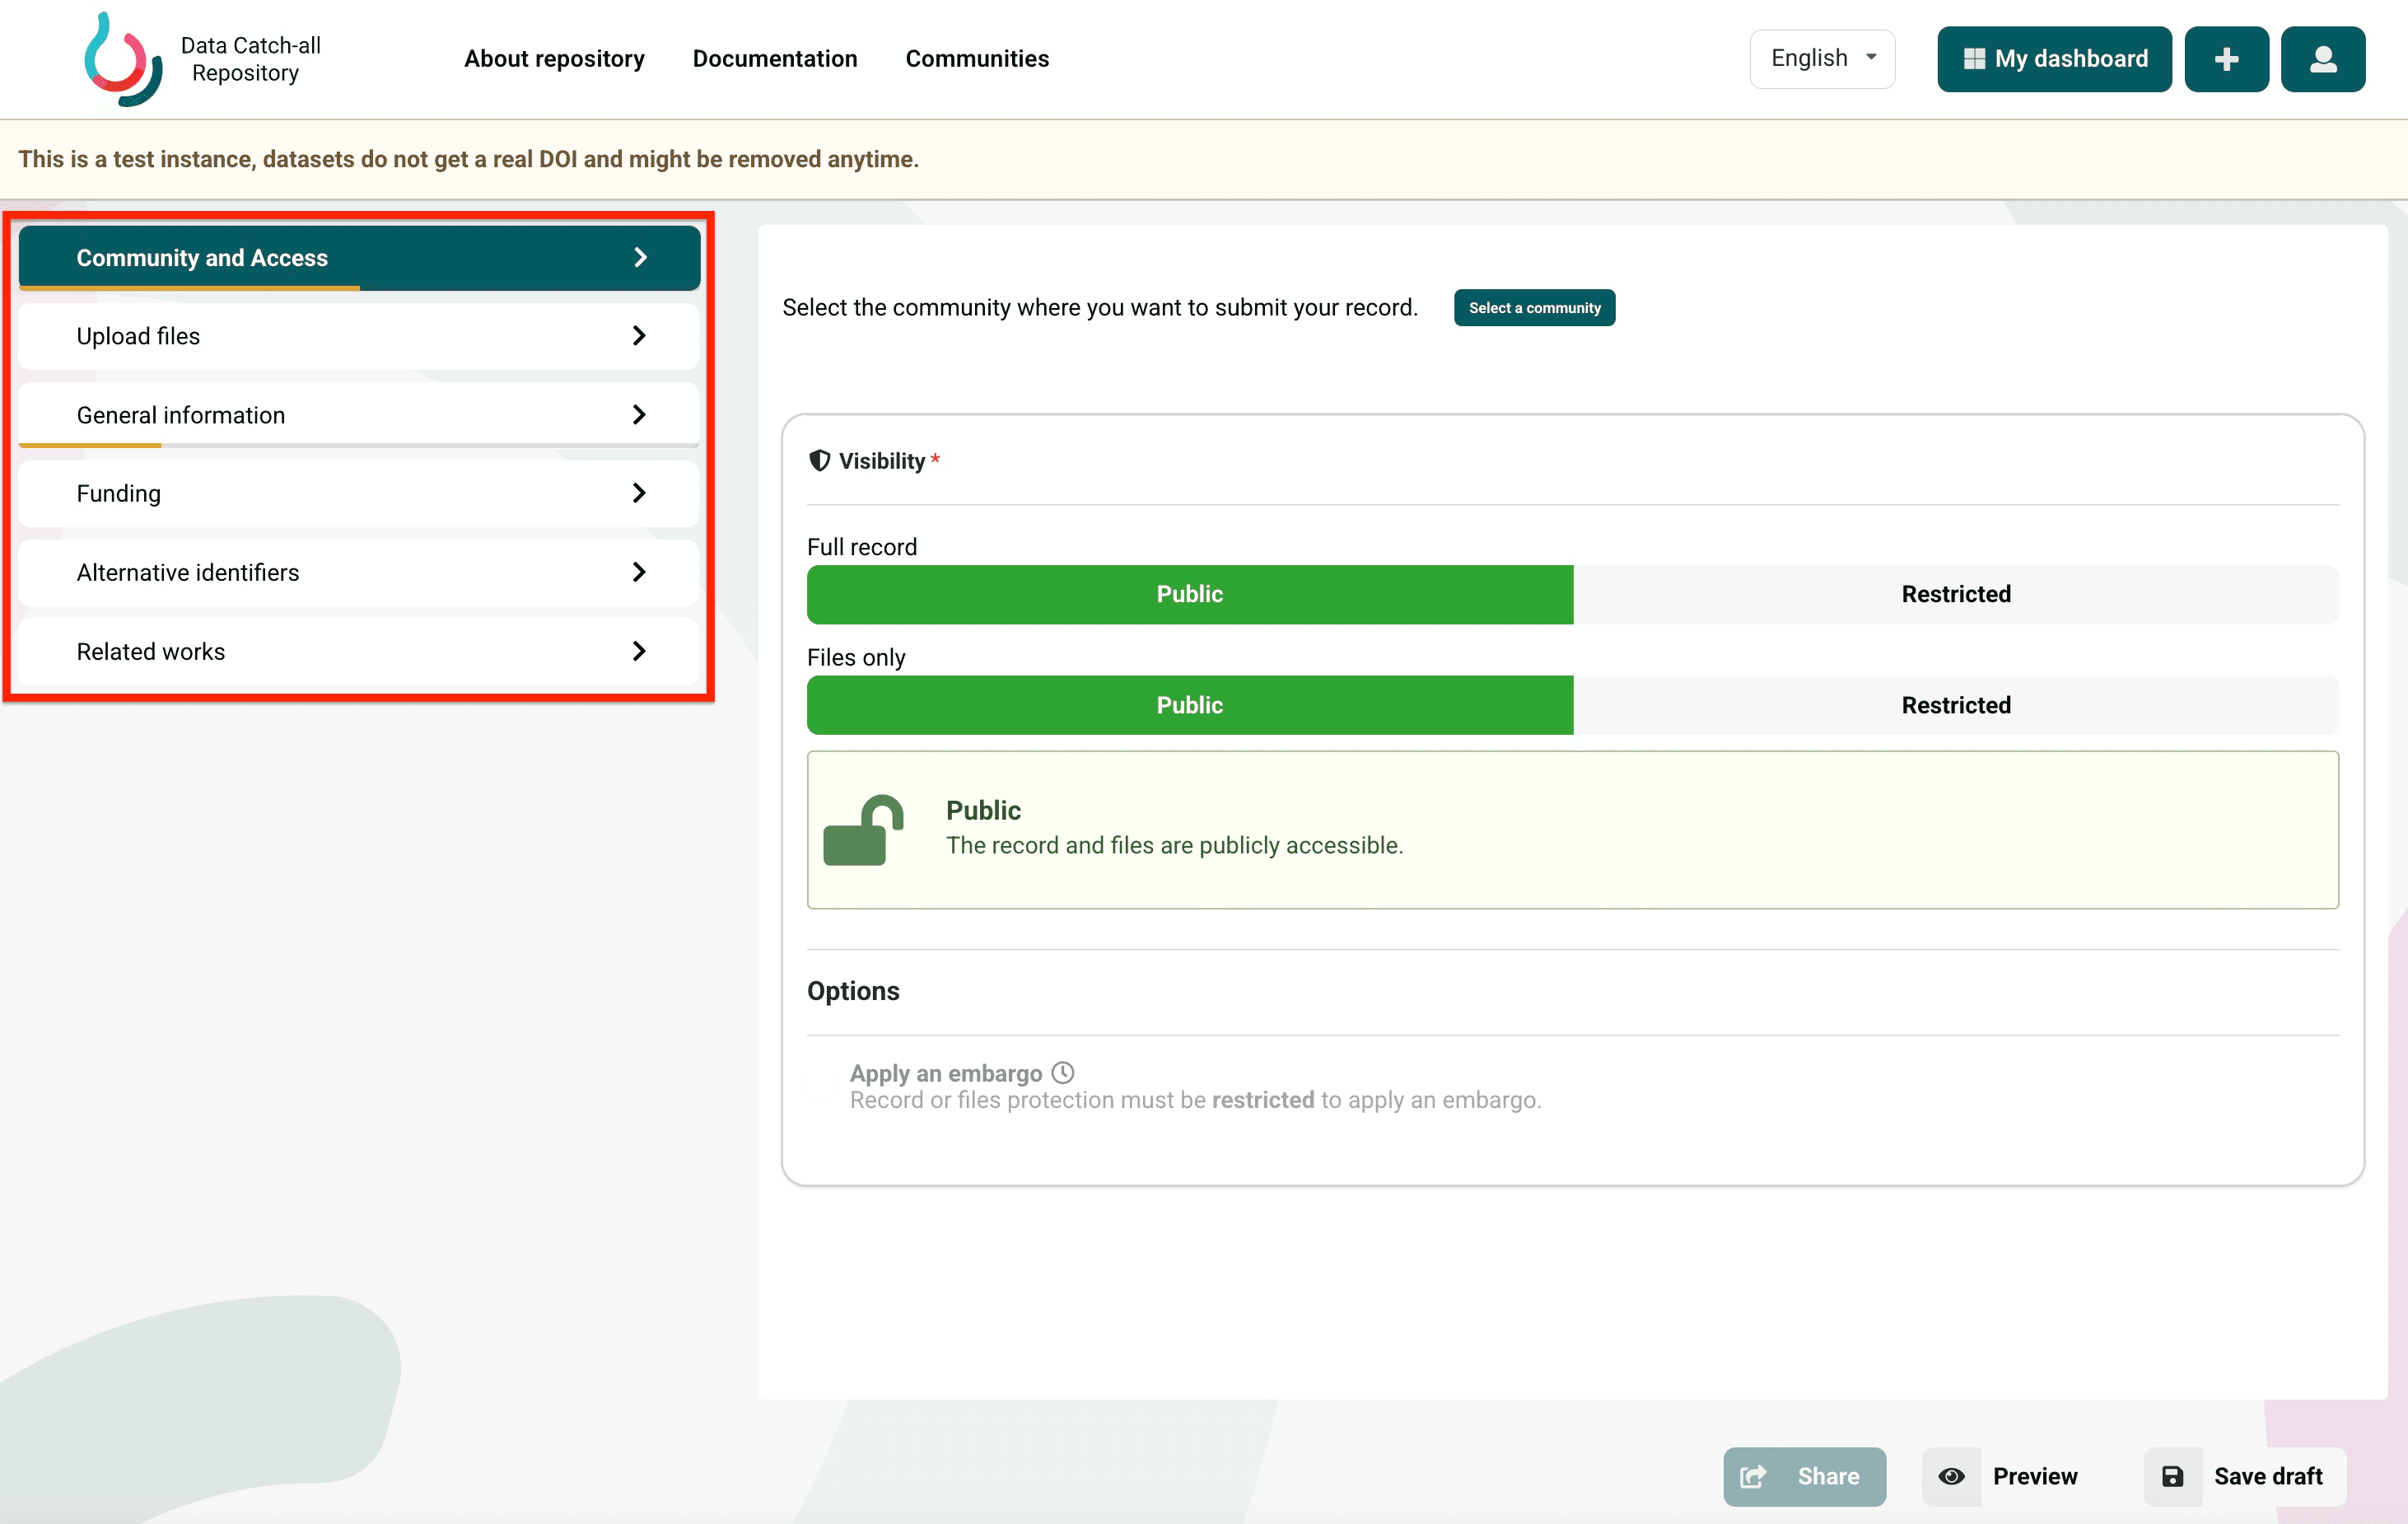Open the Related works section
Screen dimensions: 2408x1524
358,651
